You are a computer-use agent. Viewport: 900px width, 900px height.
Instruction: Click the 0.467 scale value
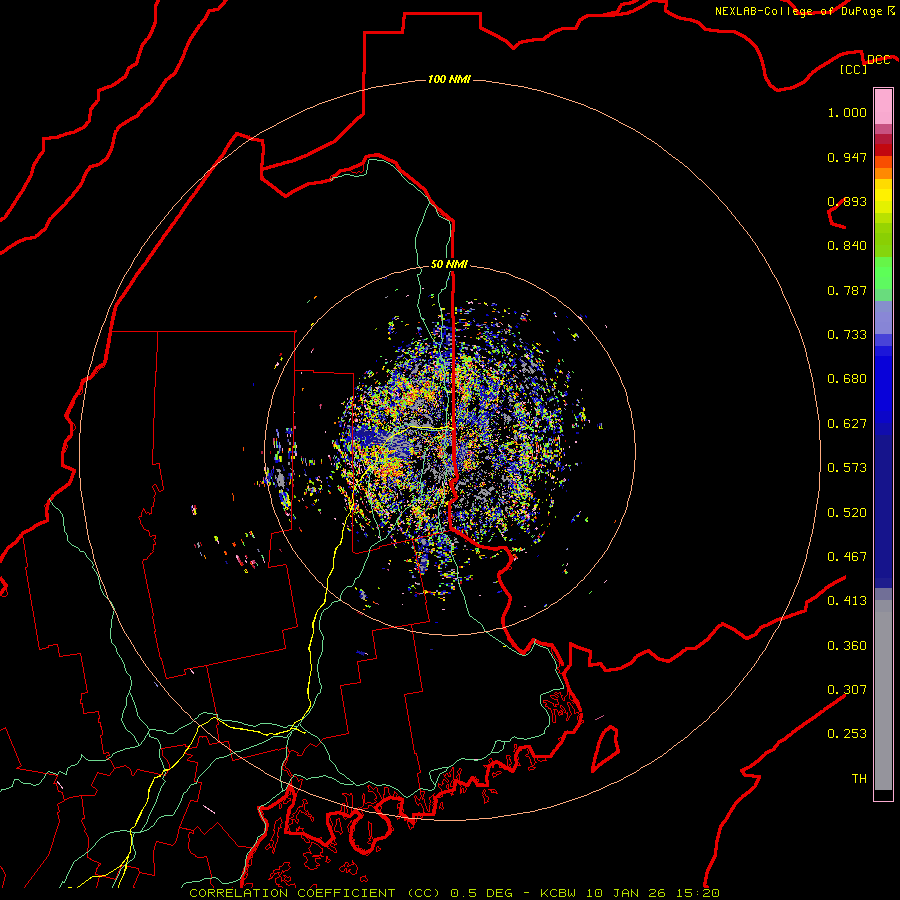click(x=847, y=557)
